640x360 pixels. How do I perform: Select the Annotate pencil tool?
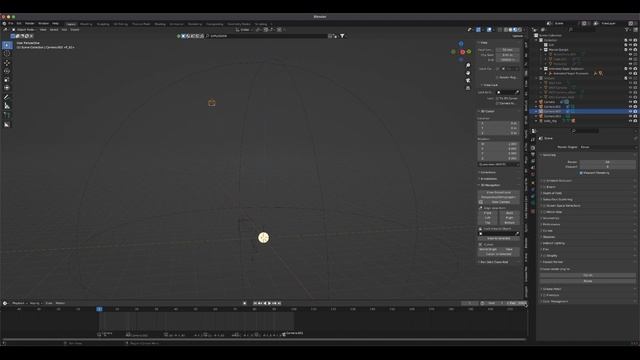(7, 97)
